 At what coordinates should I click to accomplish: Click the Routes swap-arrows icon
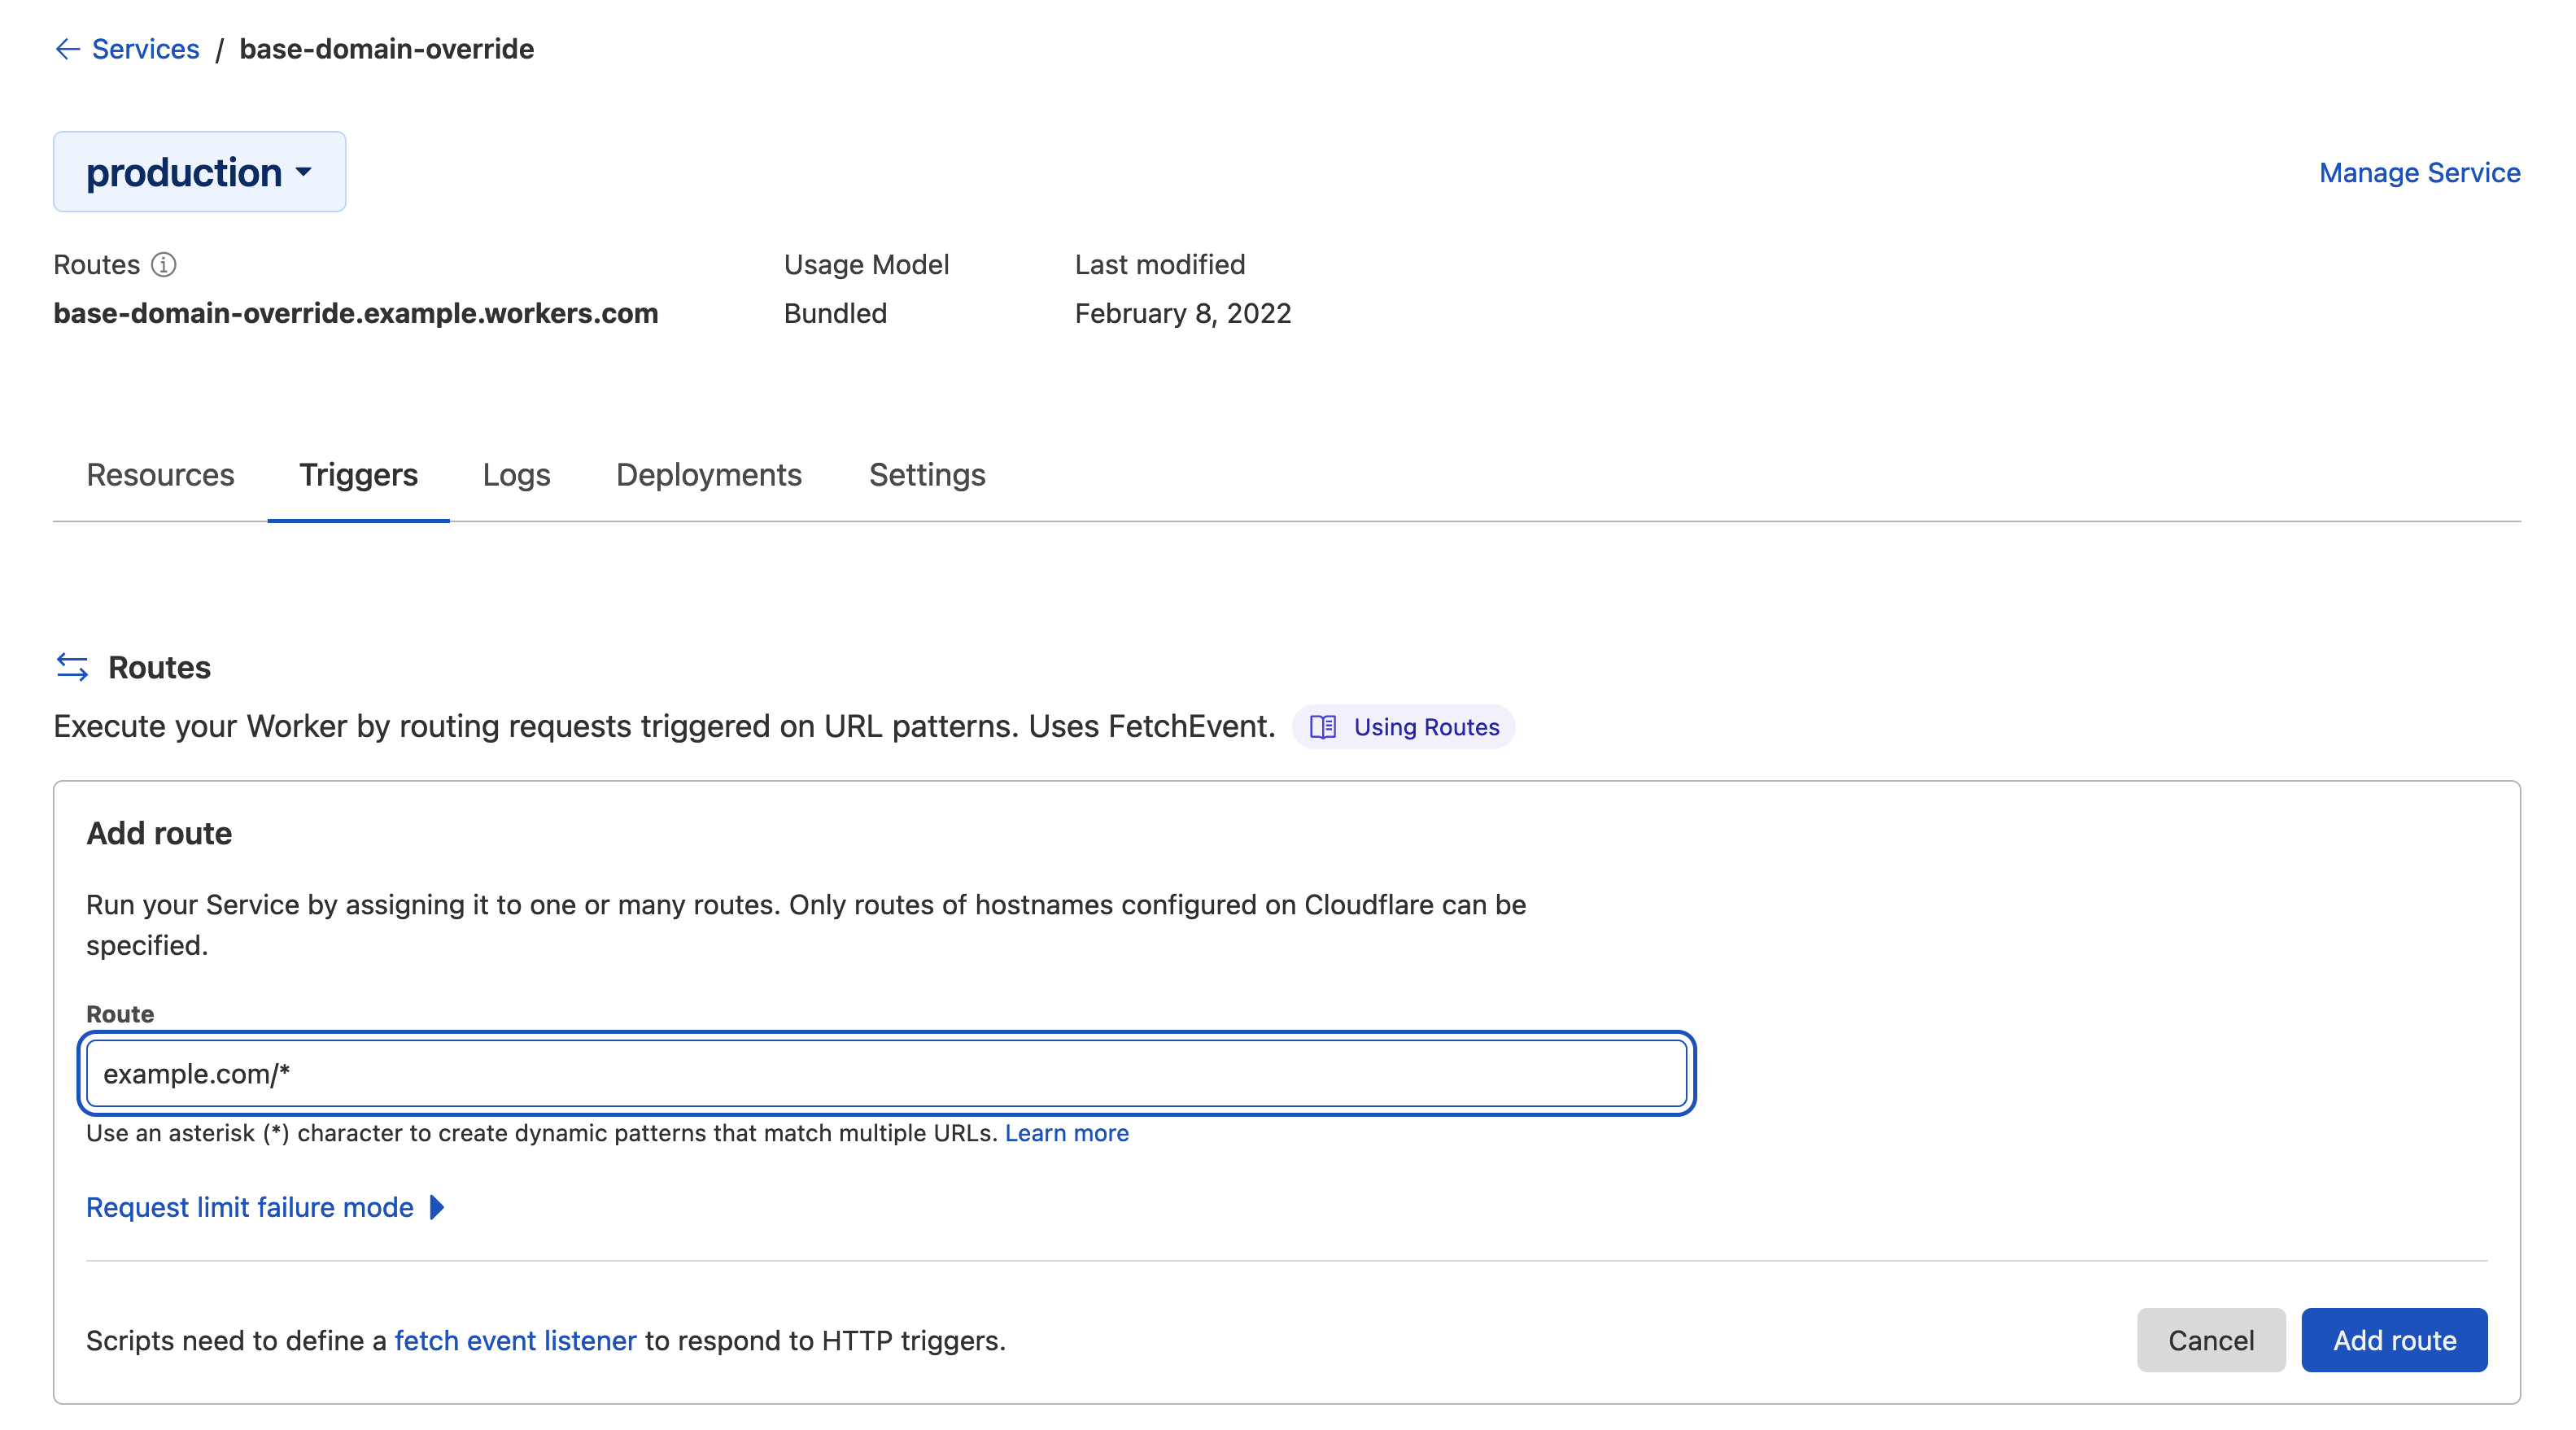click(x=72, y=667)
